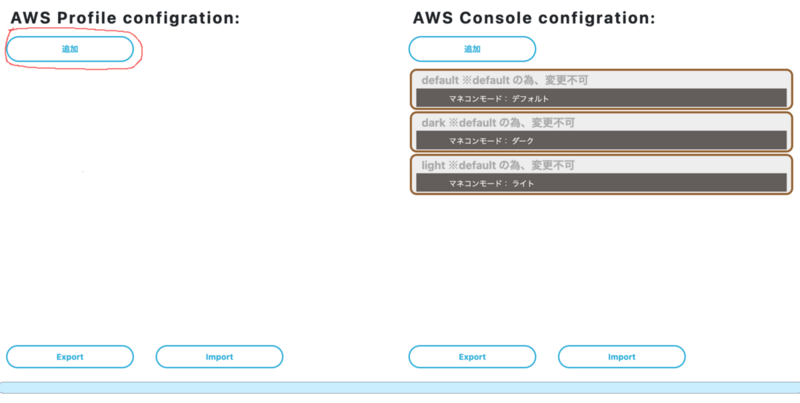Click the 'AWS Profile configration:' heading

pyautogui.click(x=125, y=18)
